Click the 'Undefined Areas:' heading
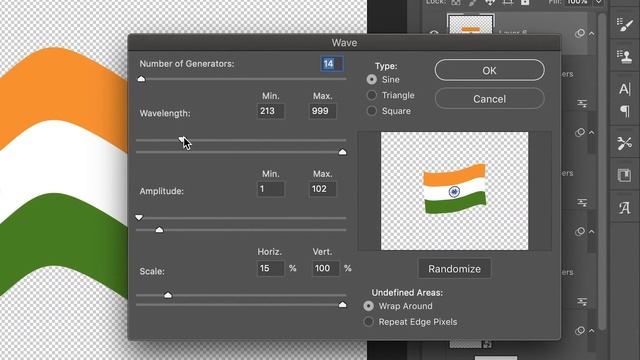 [407, 293]
